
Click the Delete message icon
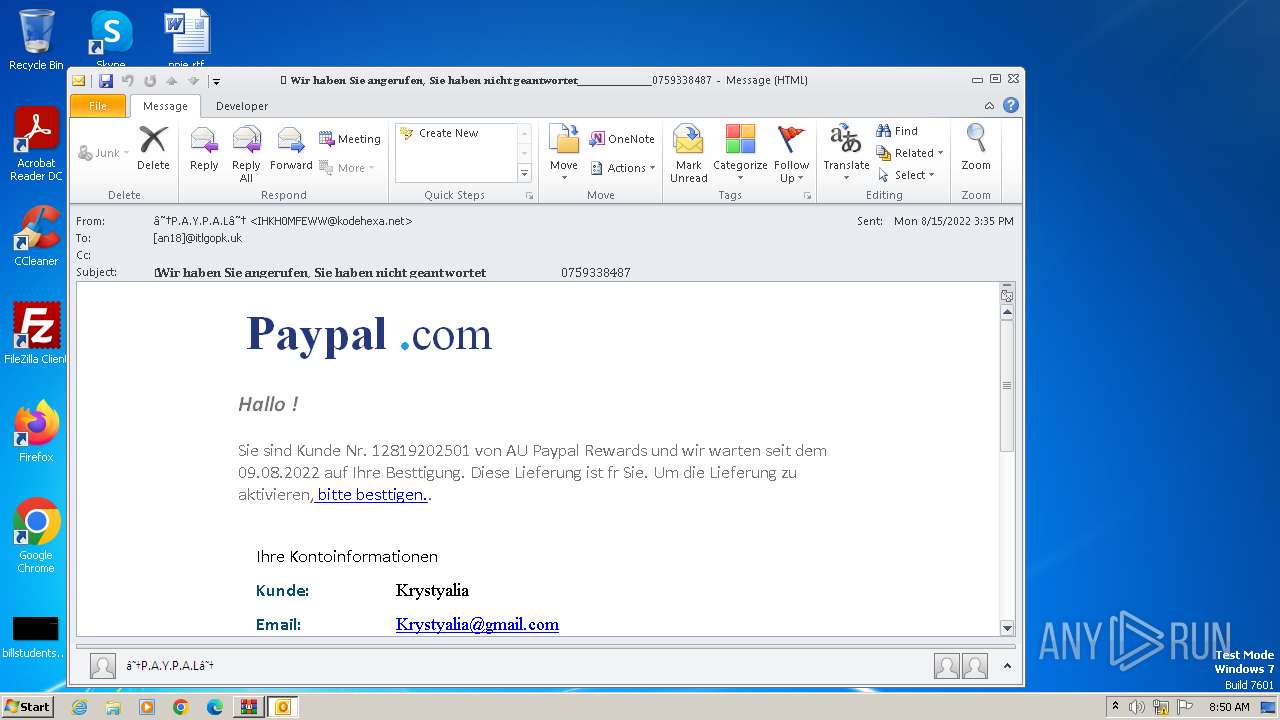[153, 150]
